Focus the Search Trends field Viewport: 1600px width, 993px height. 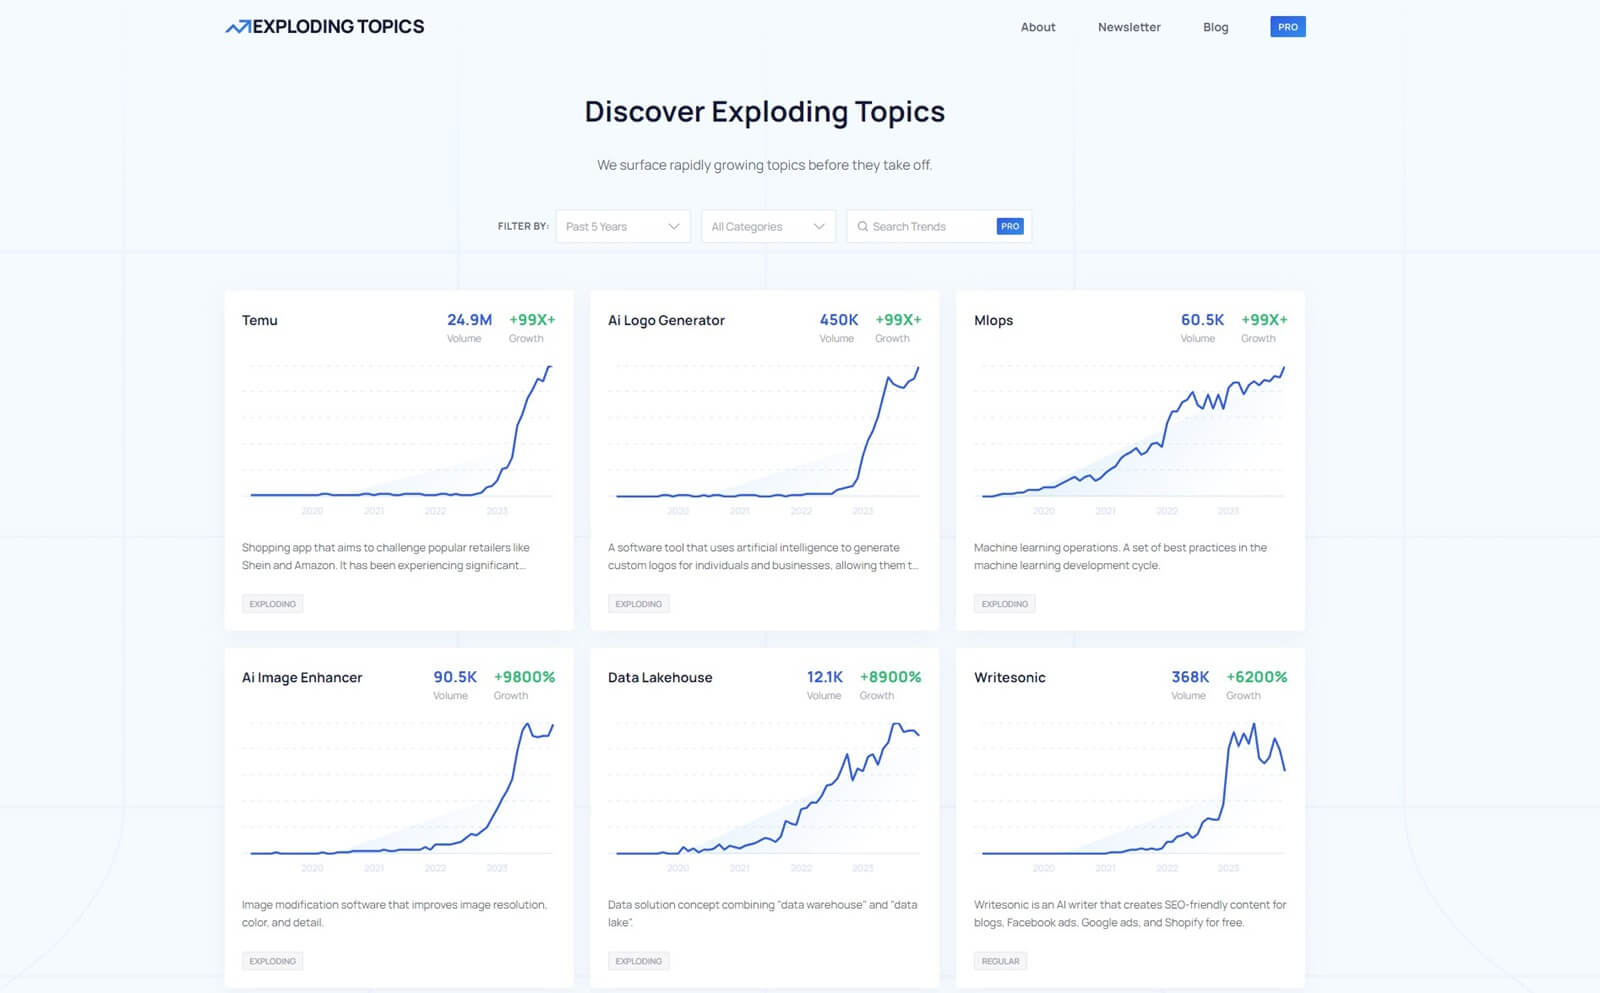938,227
